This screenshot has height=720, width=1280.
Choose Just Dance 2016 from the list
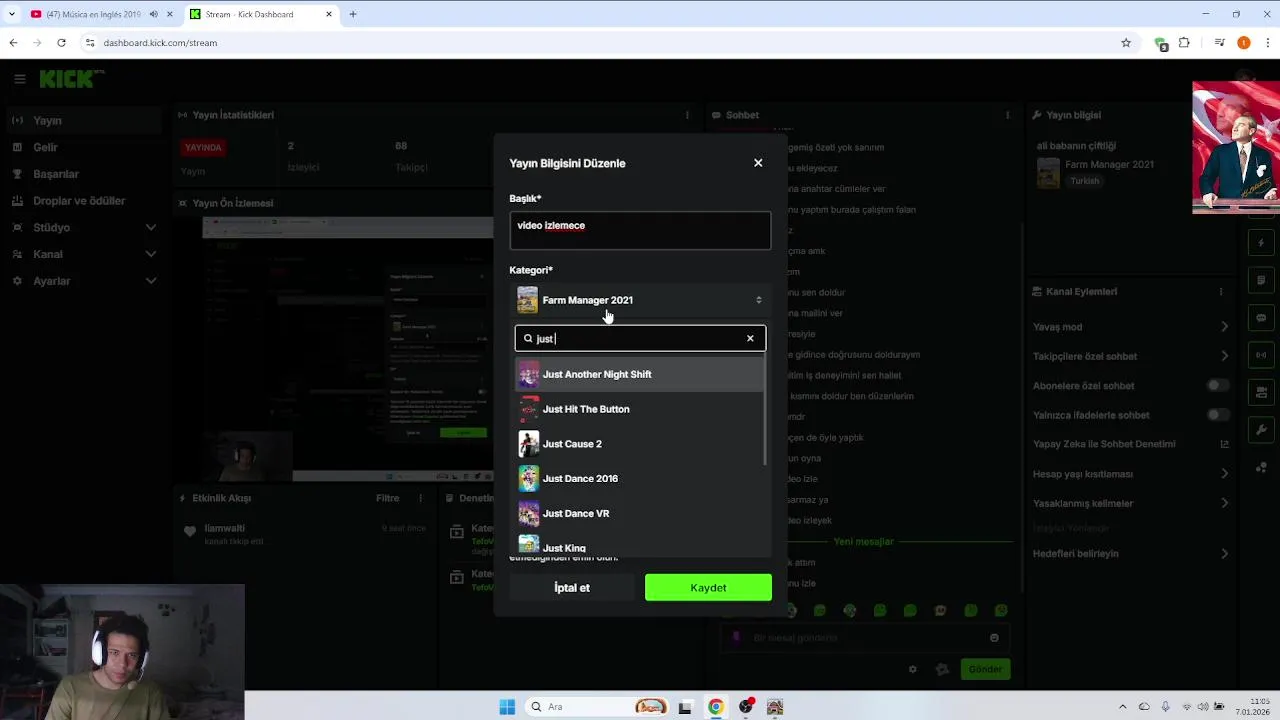pos(639,478)
